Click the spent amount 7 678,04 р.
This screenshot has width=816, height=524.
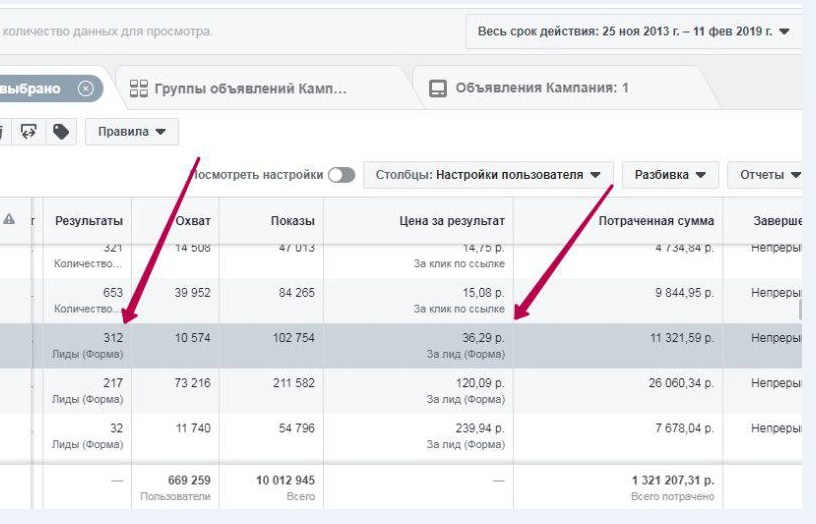(684, 428)
